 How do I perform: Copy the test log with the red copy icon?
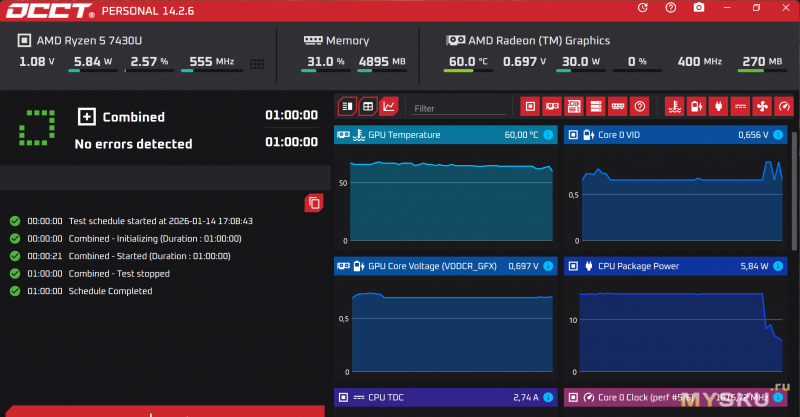pyautogui.click(x=314, y=203)
